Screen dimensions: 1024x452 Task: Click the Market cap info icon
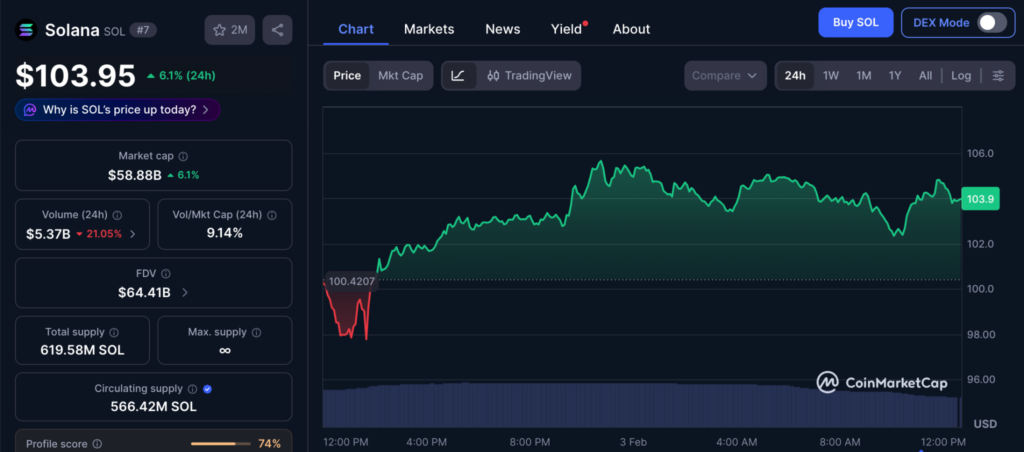183,156
